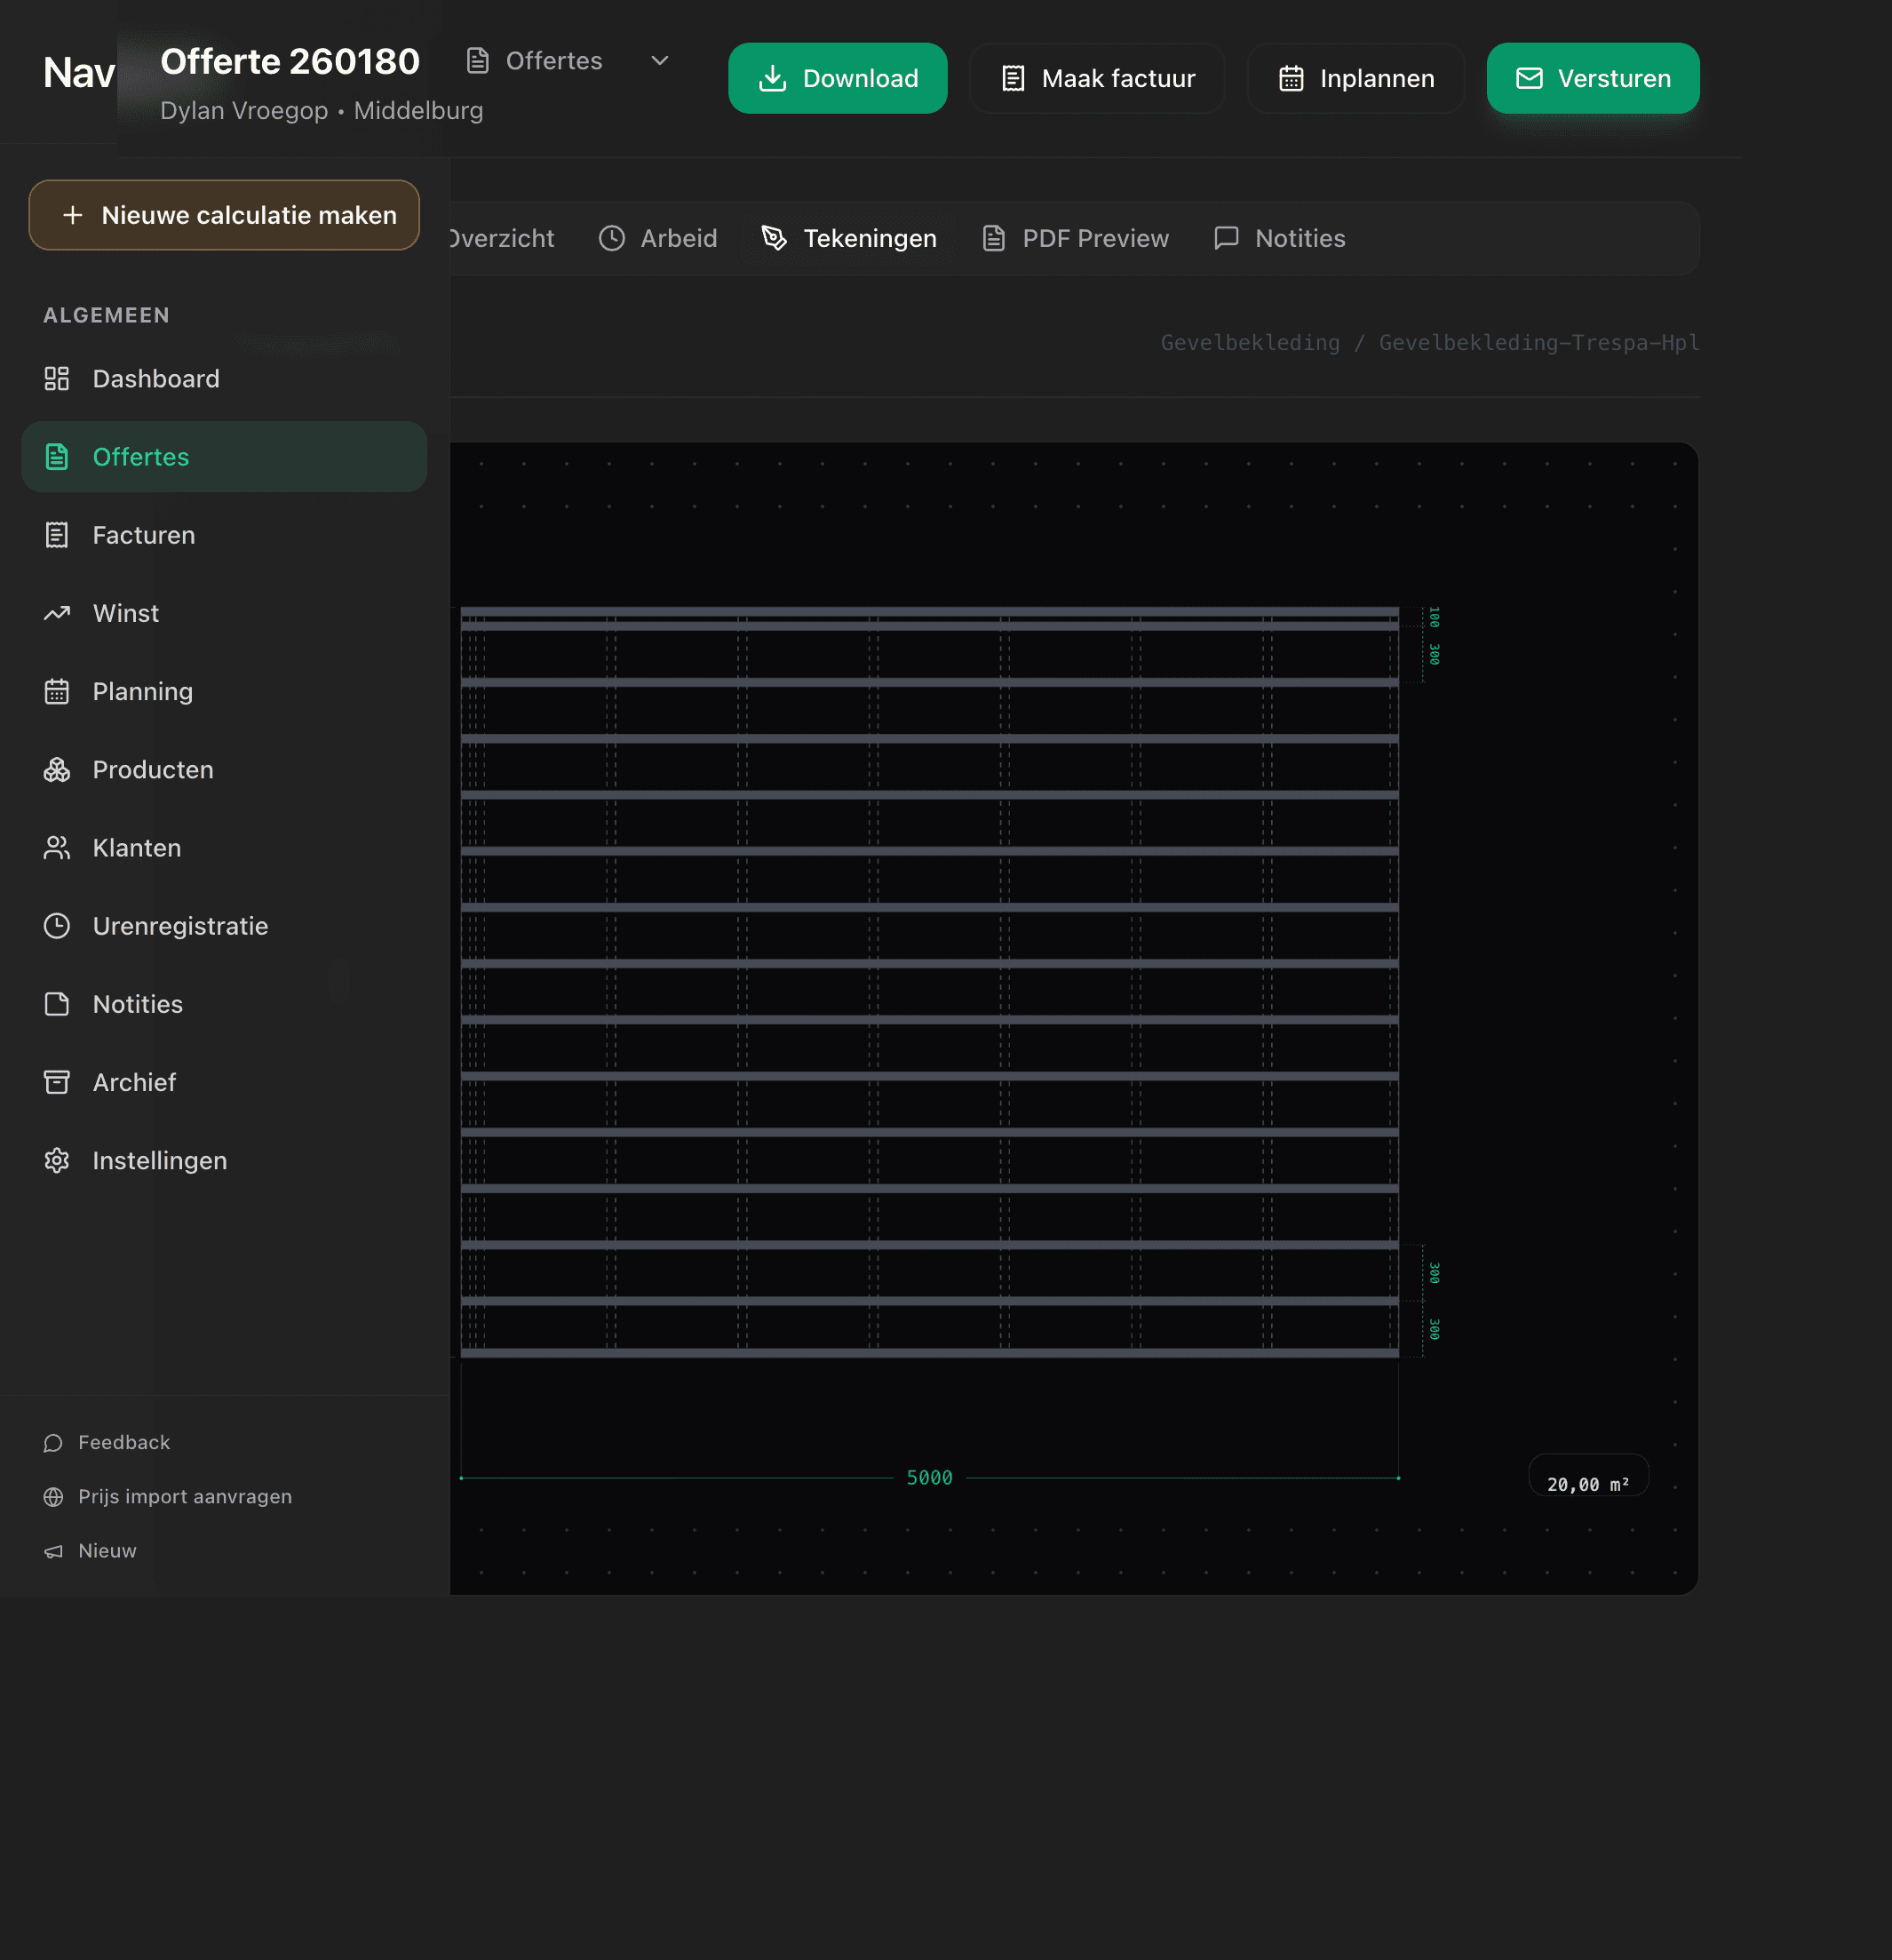The height and width of the screenshot is (1960, 1892).
Task: Open Winst via its chart icon
Action: pos(57,613)
